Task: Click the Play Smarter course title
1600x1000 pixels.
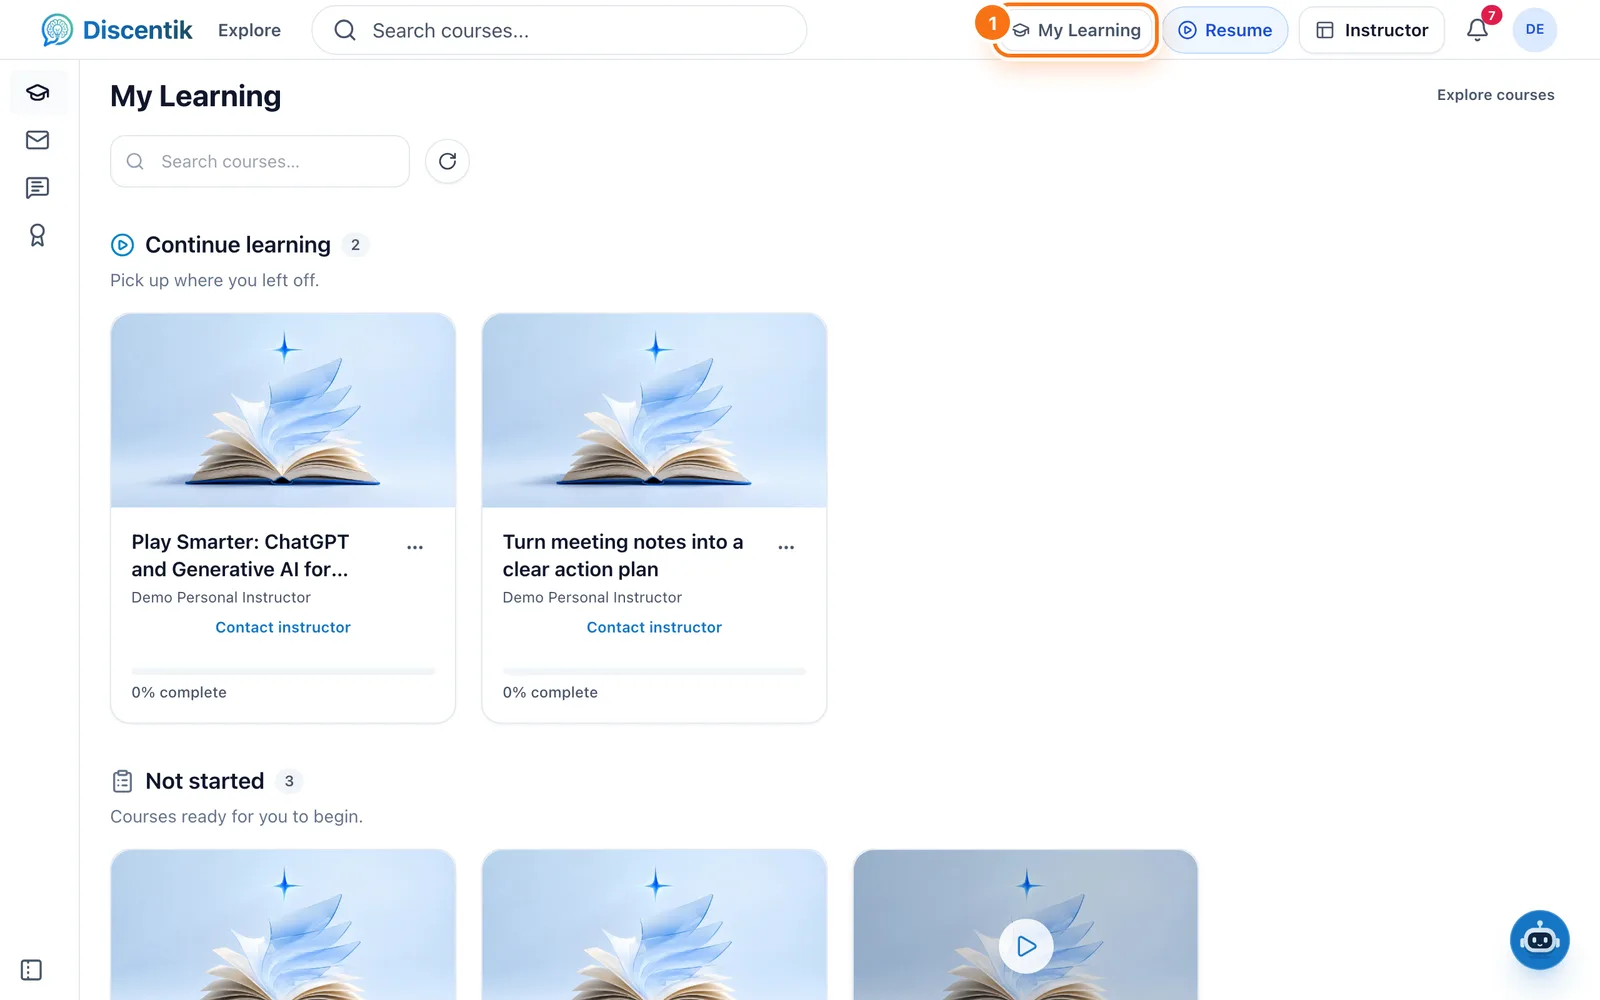Action: pos(240,555)
